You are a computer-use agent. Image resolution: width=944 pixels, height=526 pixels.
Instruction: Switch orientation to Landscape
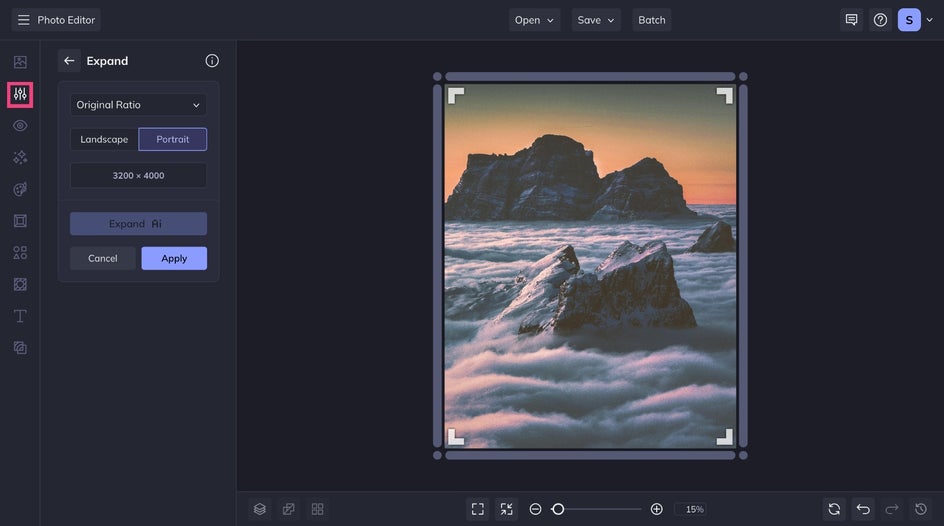point(104,139)
